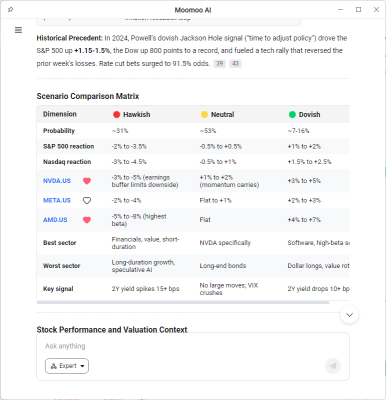Viewport: 386px width, 400px height.
Task: Click the red Hawkish indicator dot
Action: (116, 114)
